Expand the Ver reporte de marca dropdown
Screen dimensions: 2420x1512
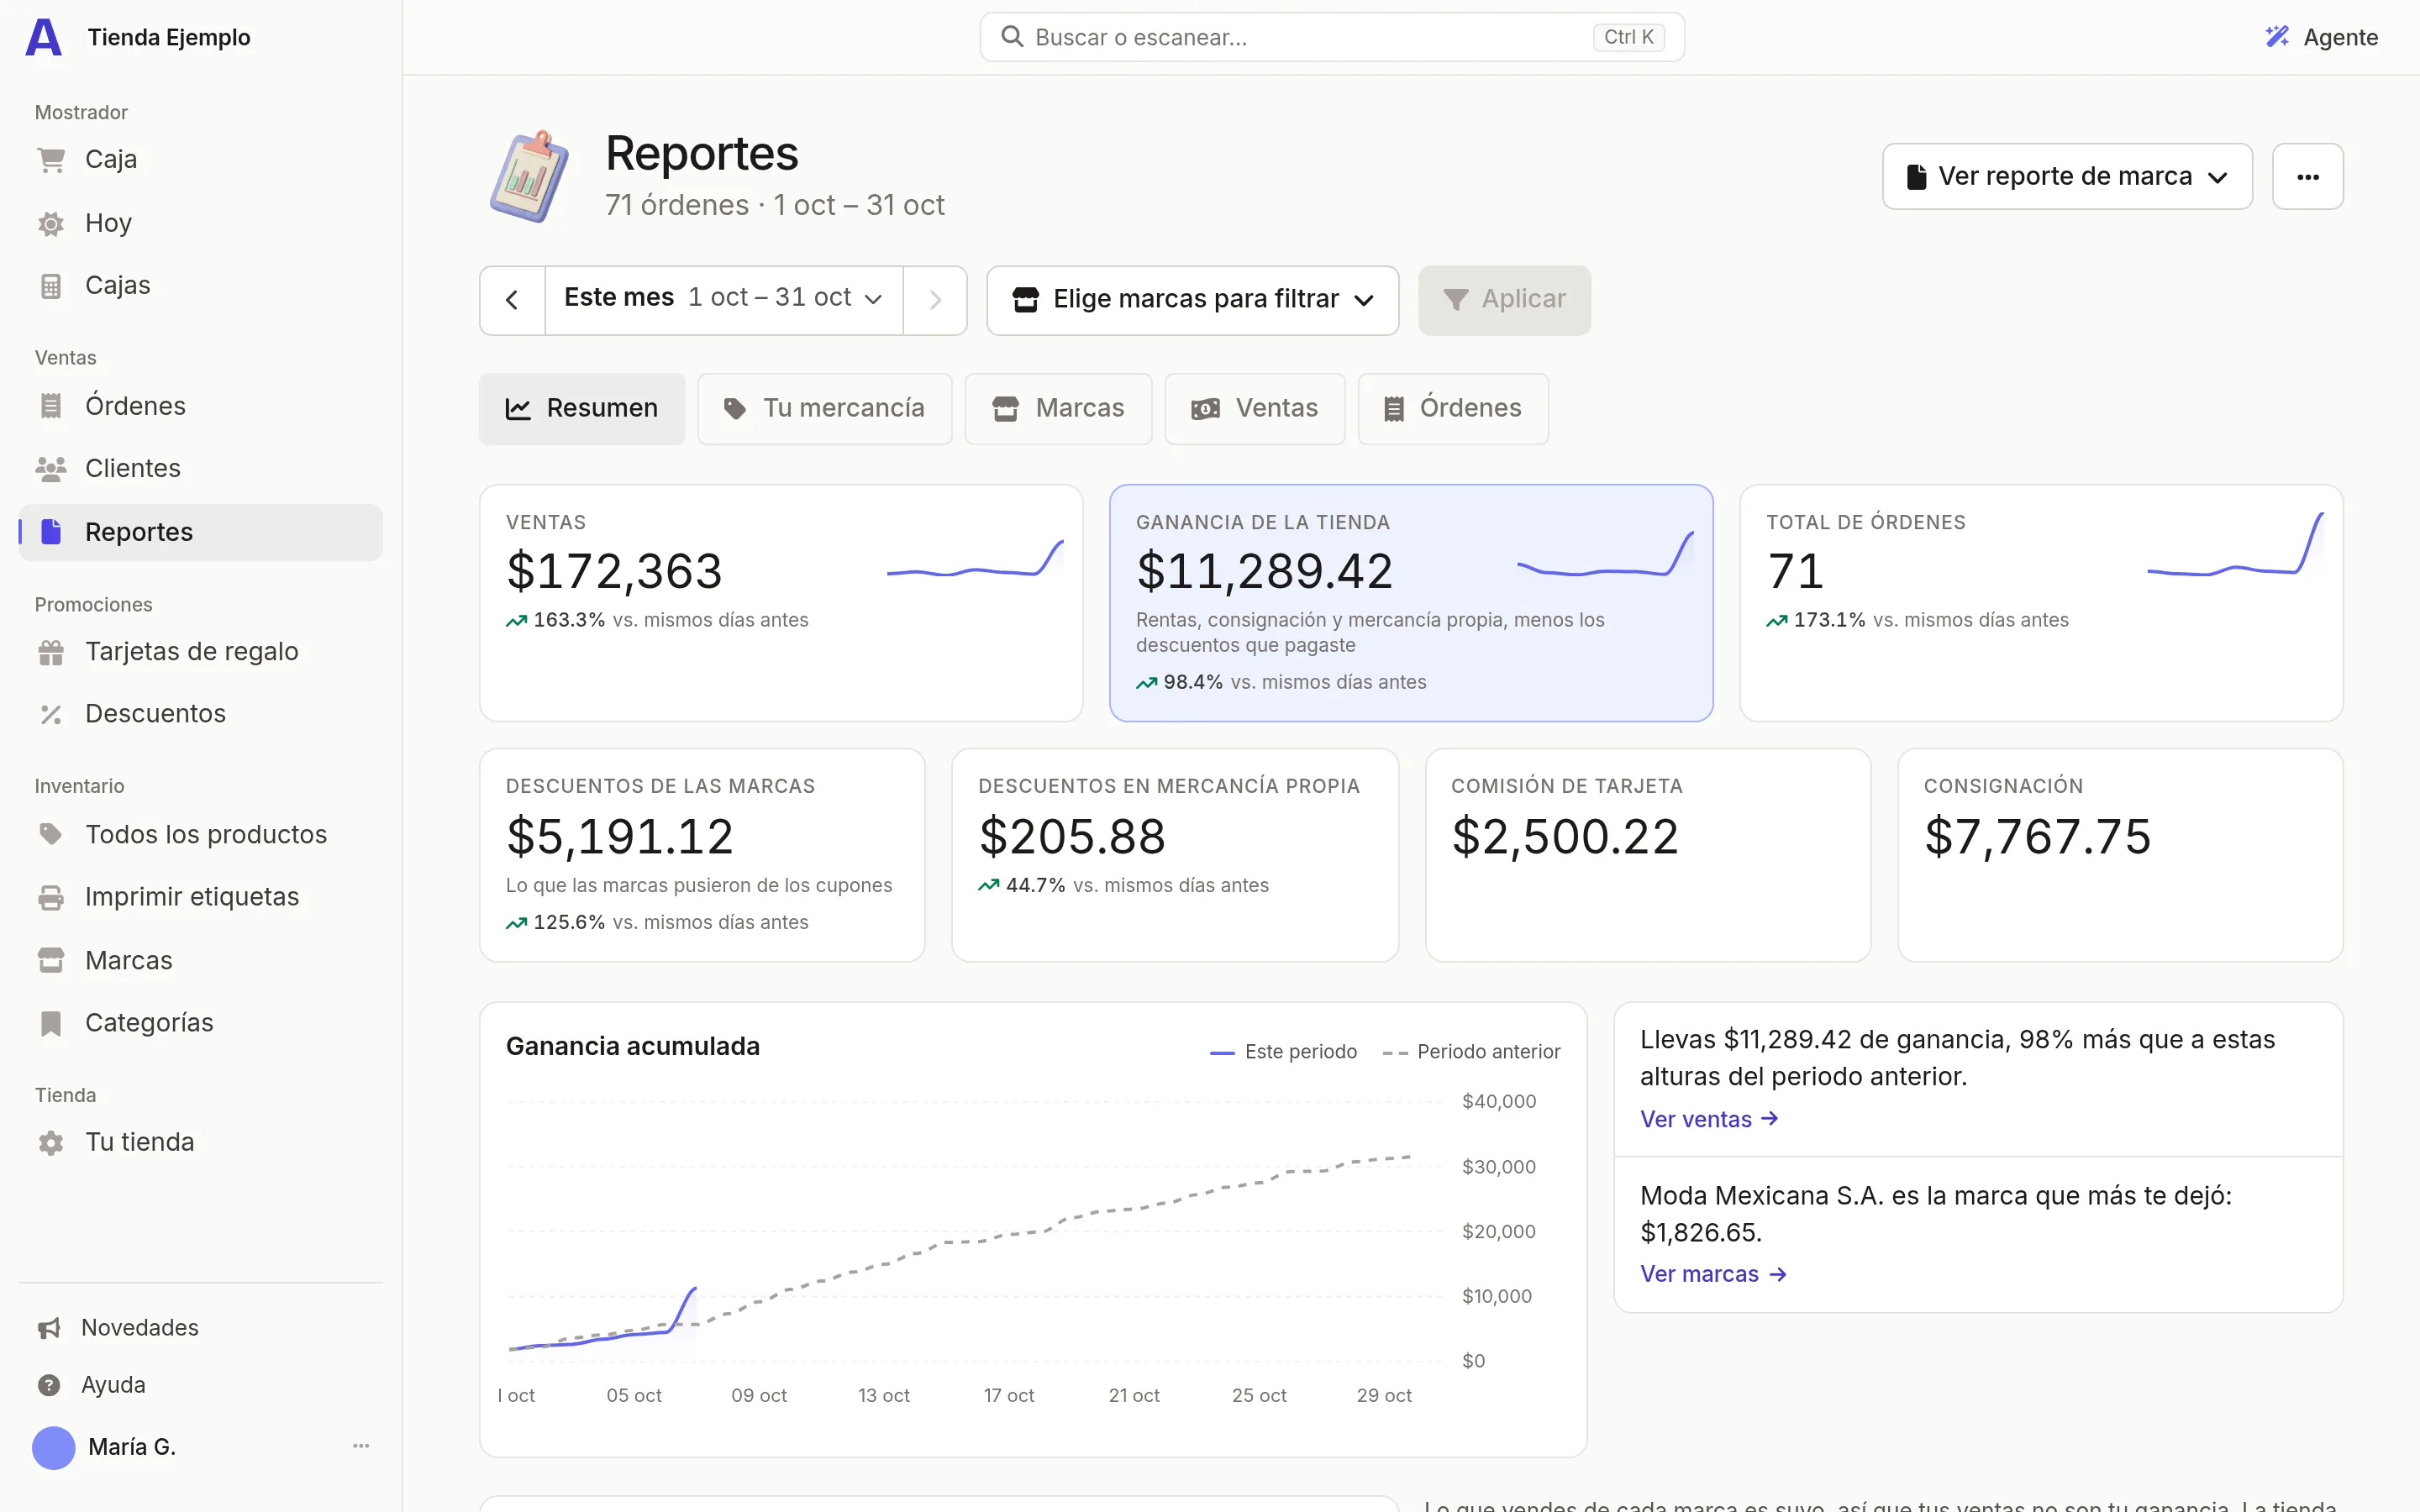[x=2067, y=177]
